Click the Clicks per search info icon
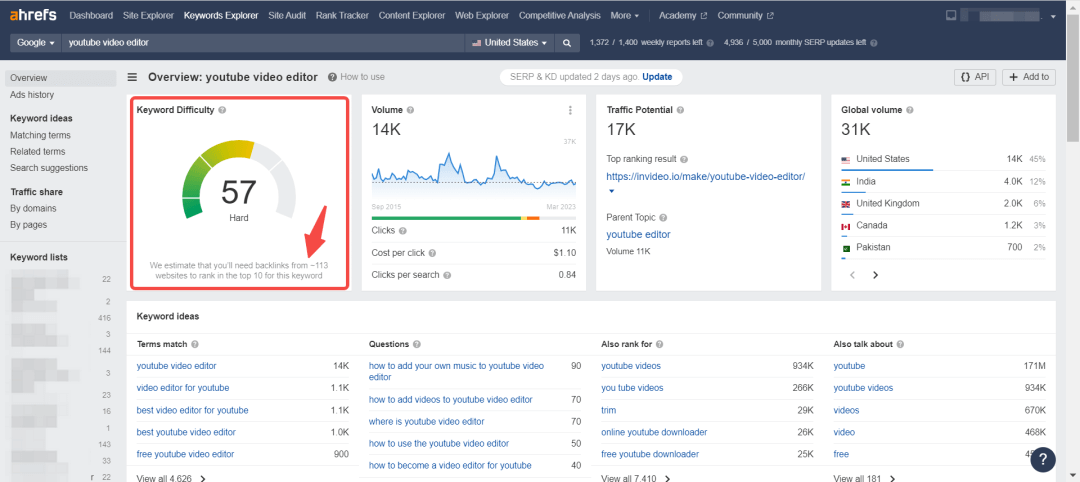Viewport: 1080px width, 482px height. pyautogui.click(x=447, y=275)
